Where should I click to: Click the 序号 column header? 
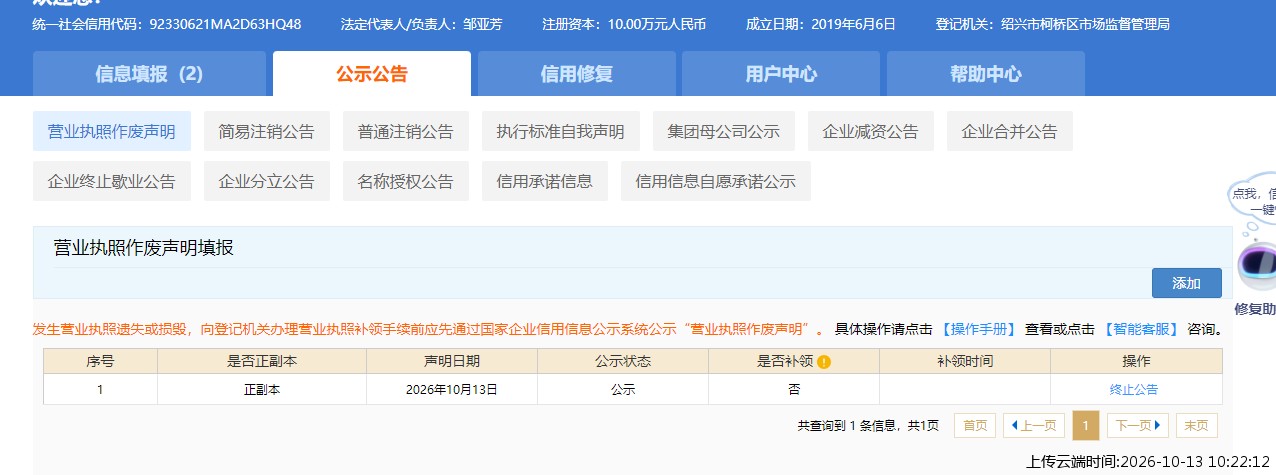point(100,361)
